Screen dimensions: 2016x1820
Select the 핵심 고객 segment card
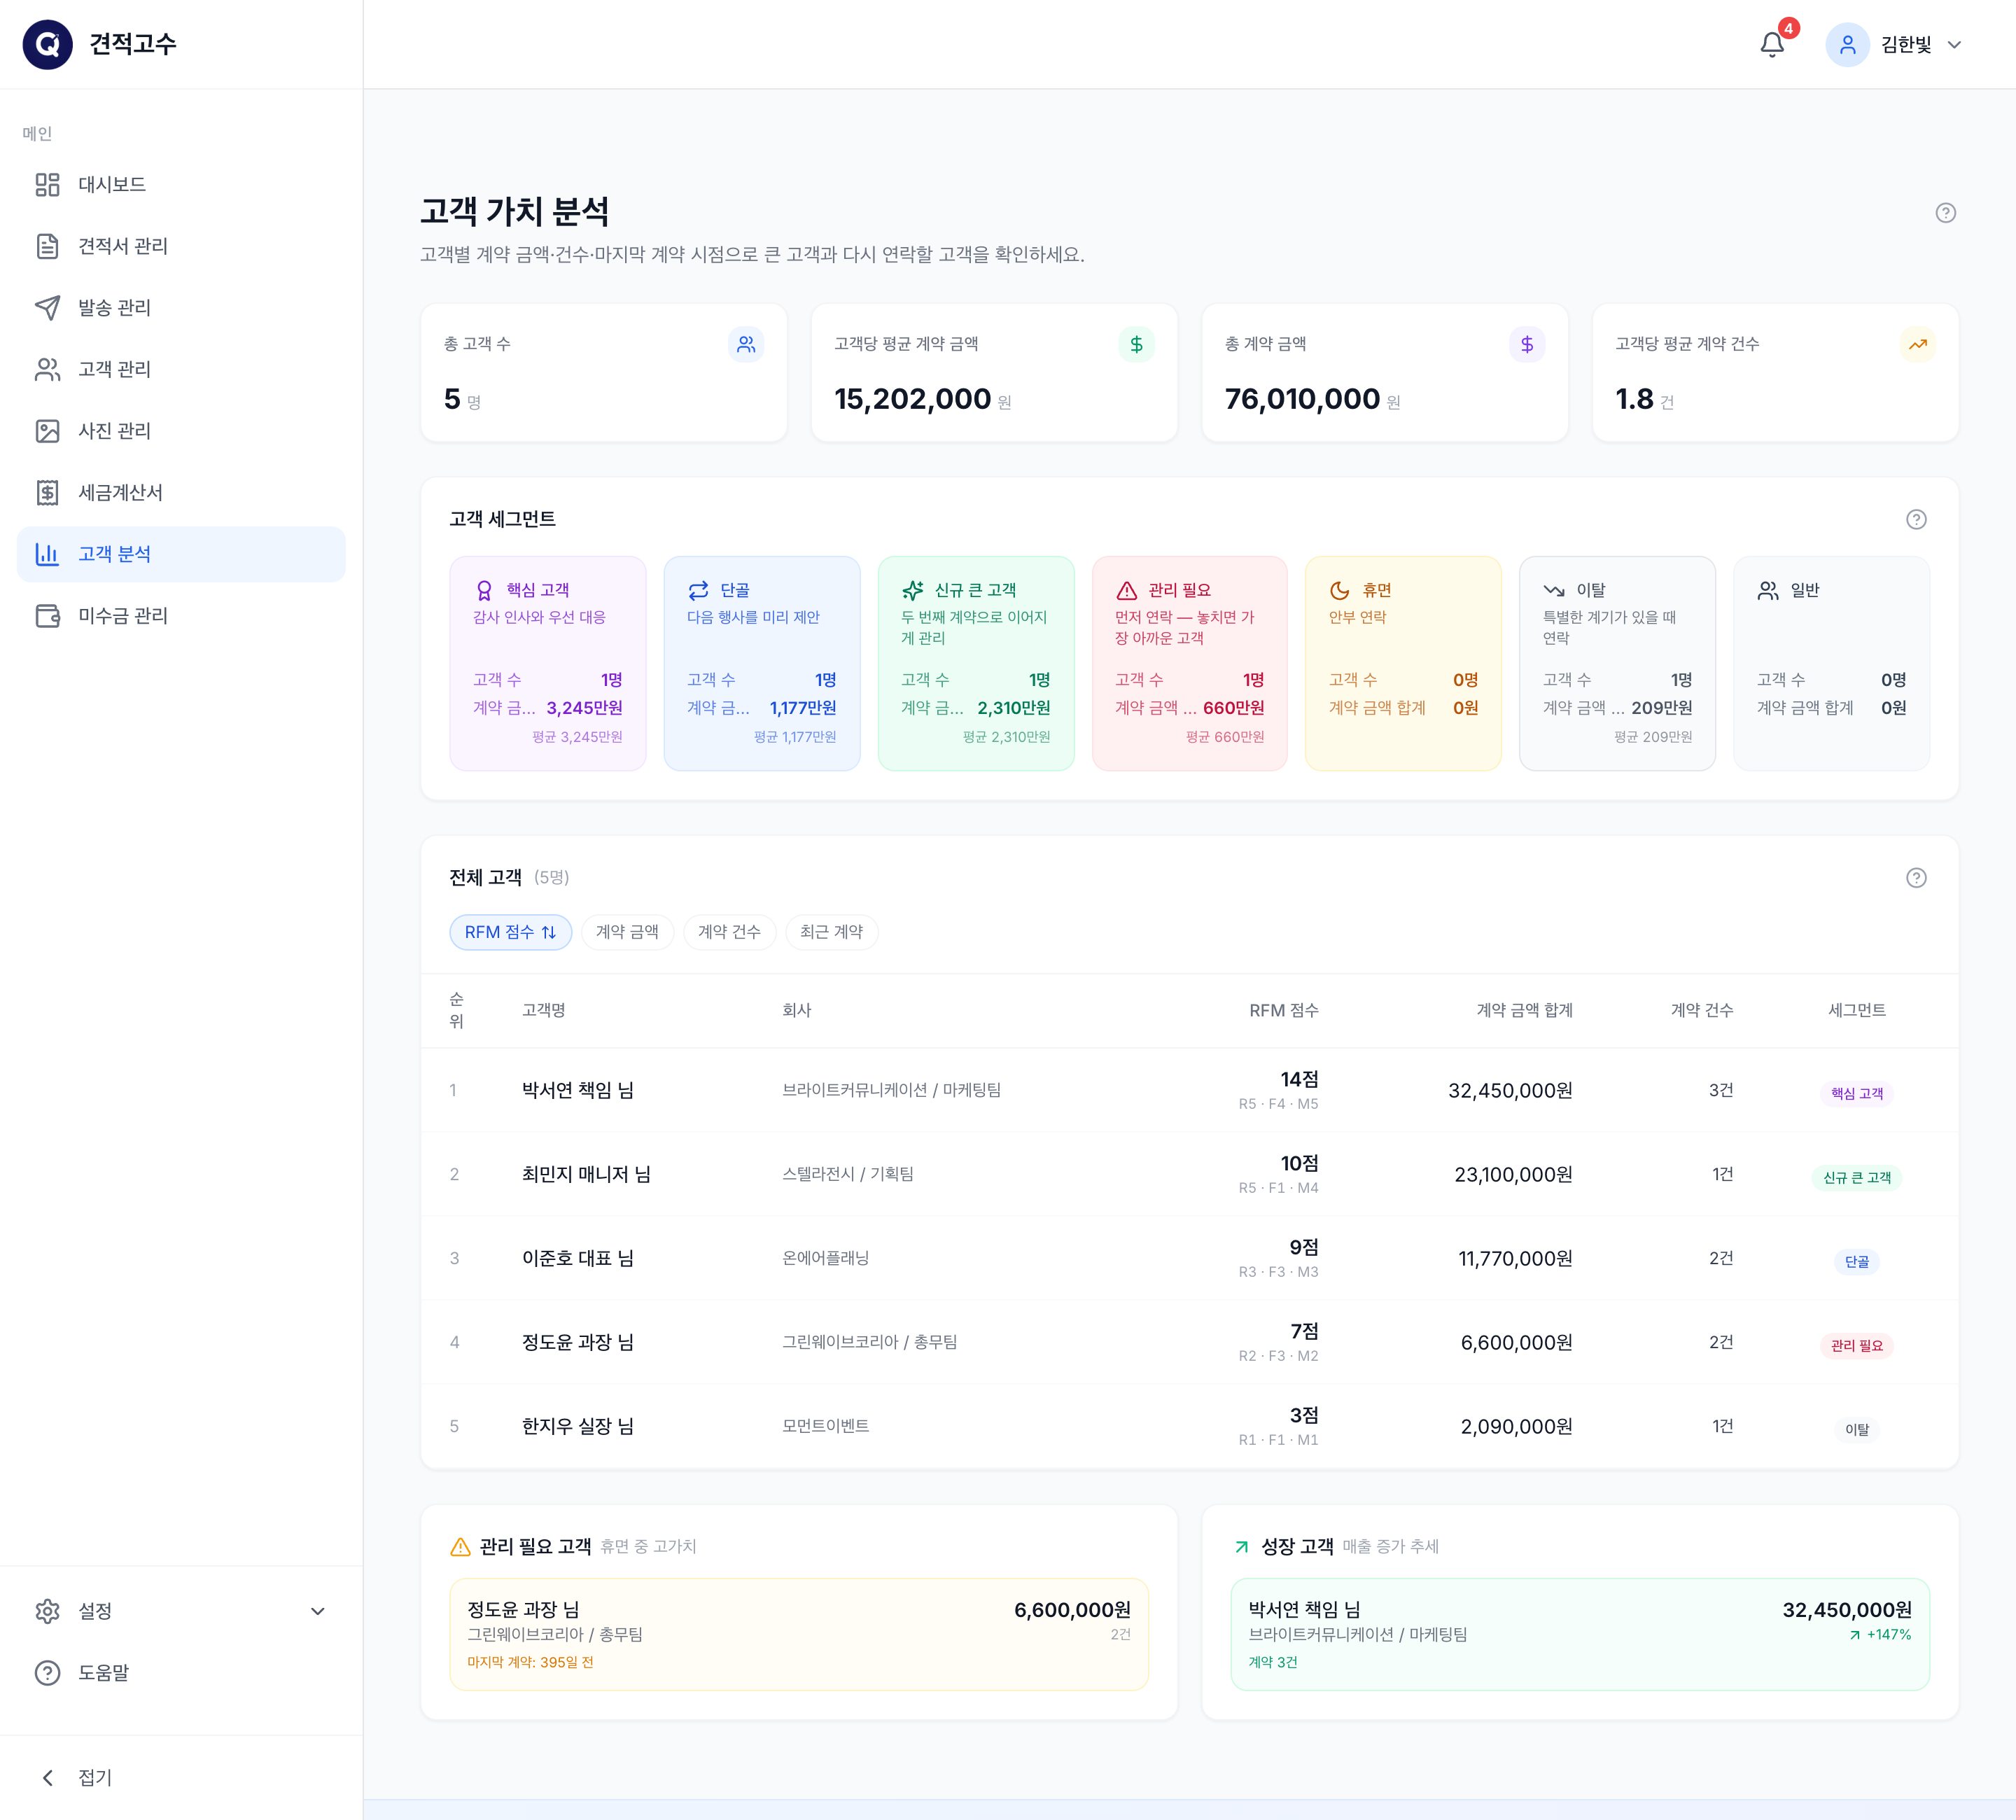tap(548, 663)
